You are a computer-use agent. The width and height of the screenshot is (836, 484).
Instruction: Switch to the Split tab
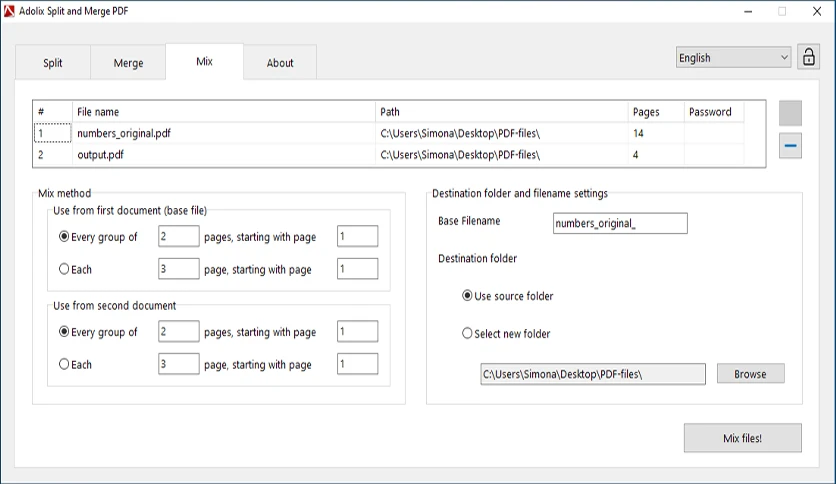tap(53, 63)
